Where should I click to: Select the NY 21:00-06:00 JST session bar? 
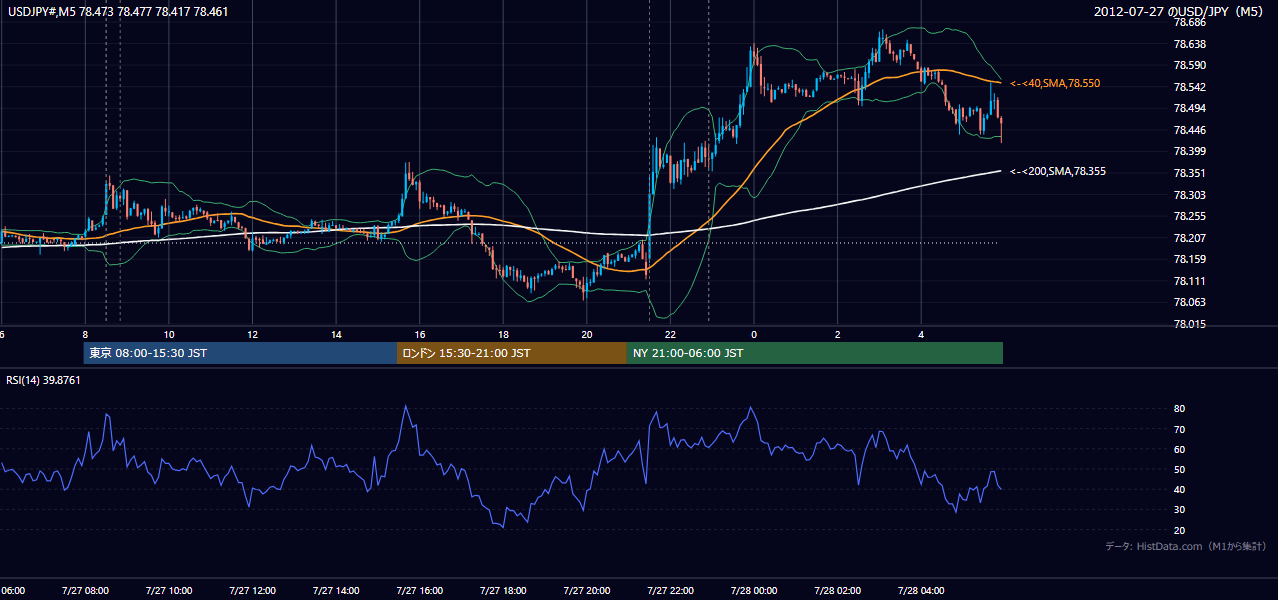pos(815,353)
